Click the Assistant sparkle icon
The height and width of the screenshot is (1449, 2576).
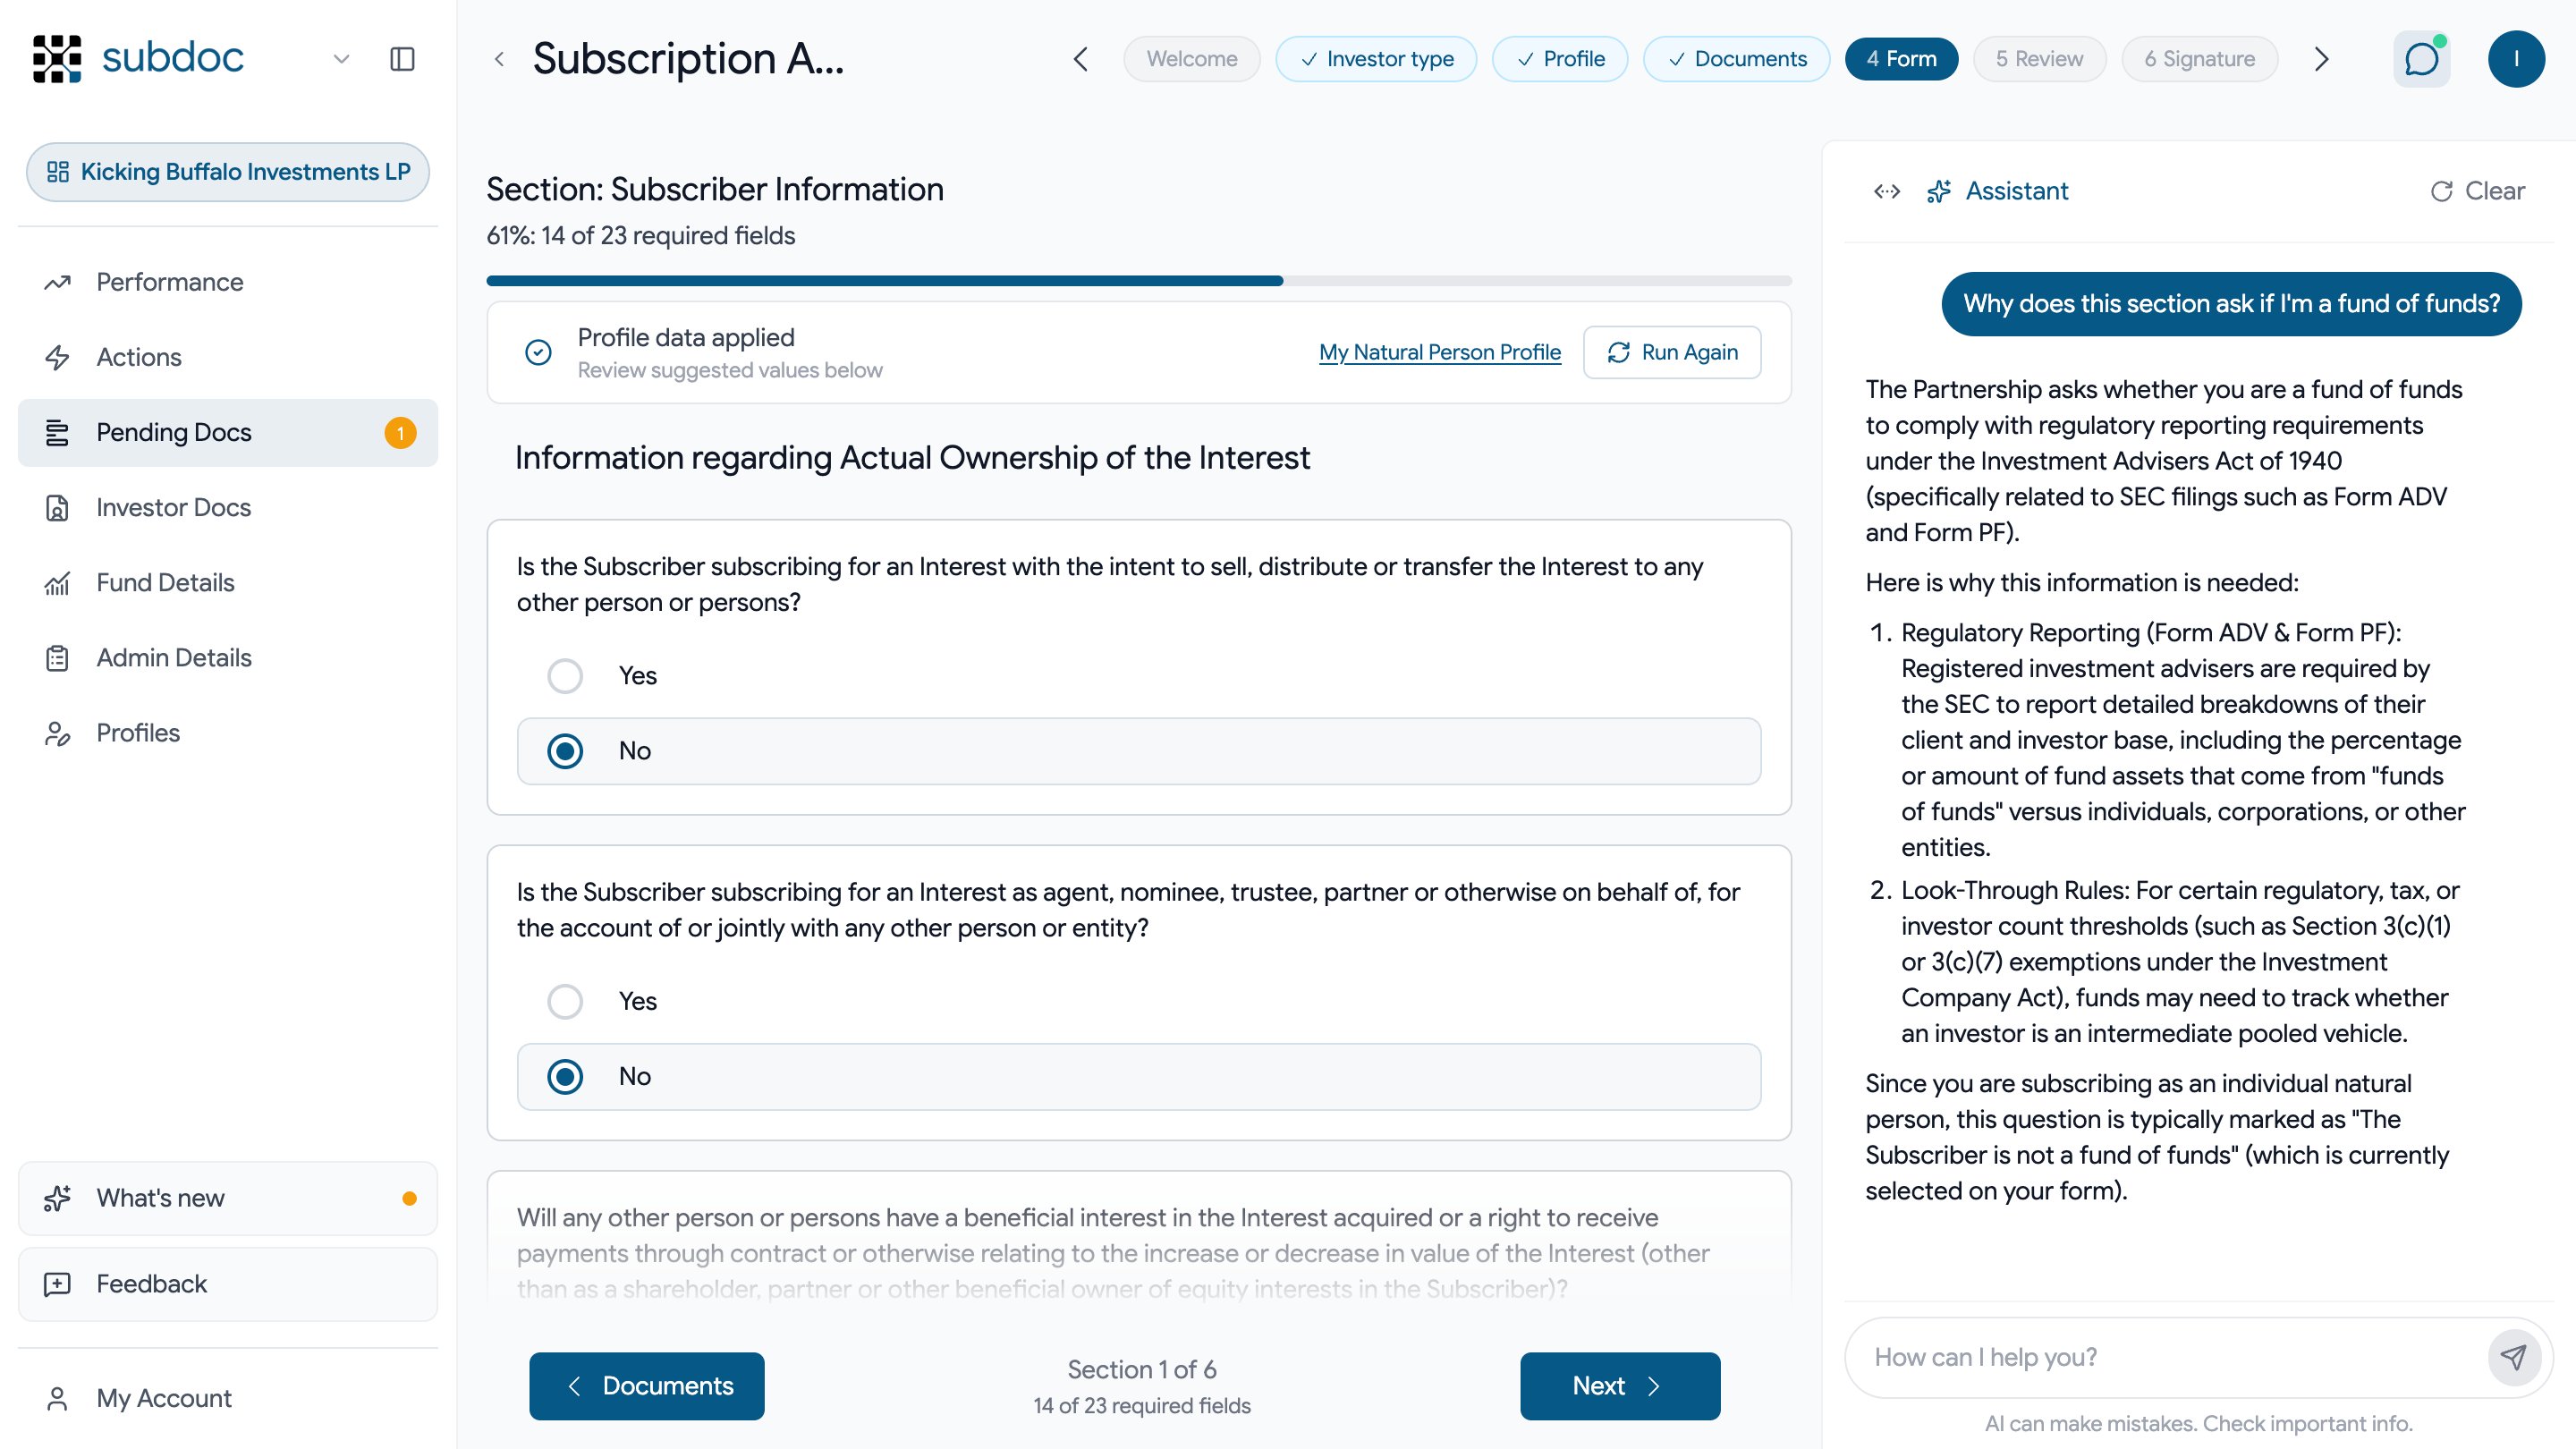pos(1939,191)
